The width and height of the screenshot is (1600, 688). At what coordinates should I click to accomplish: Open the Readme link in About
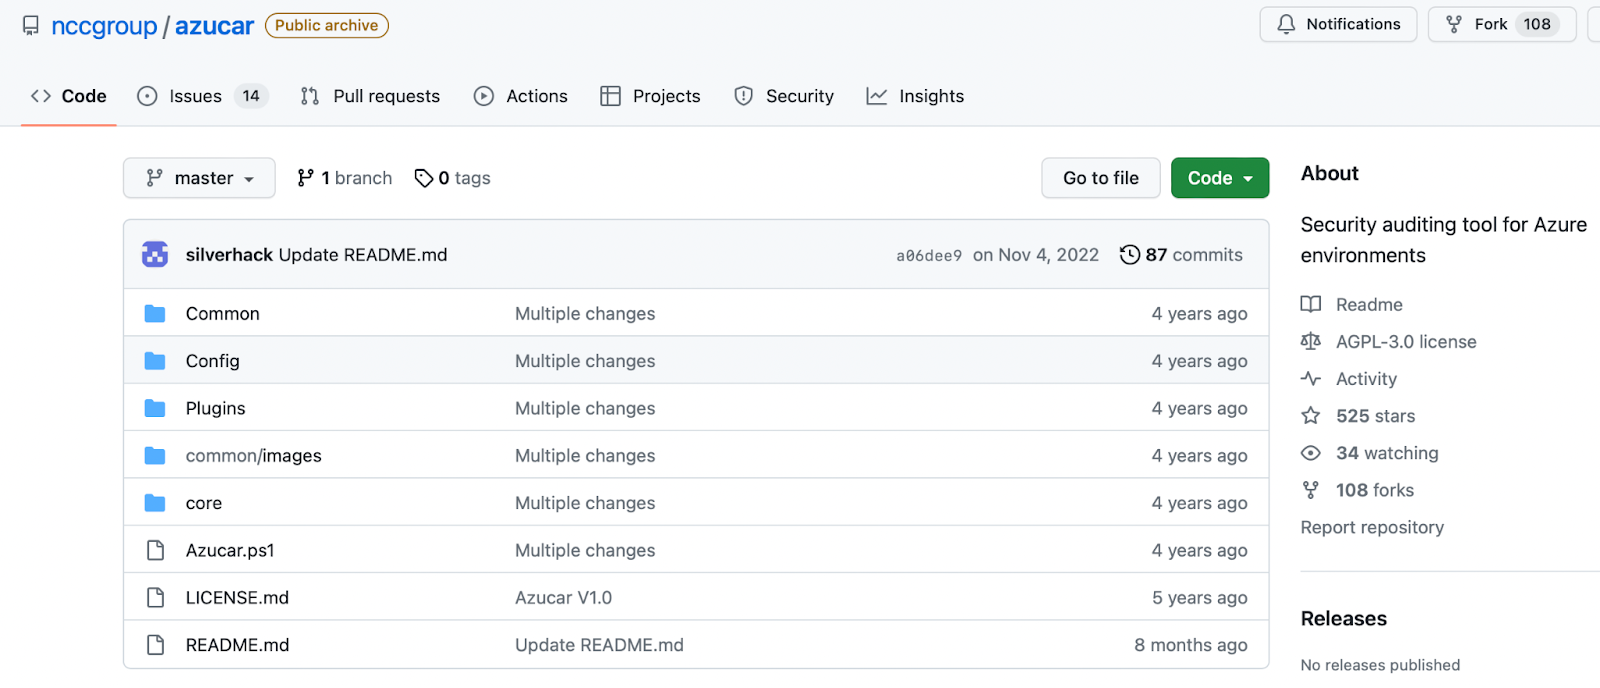[x=1369, y=305]
